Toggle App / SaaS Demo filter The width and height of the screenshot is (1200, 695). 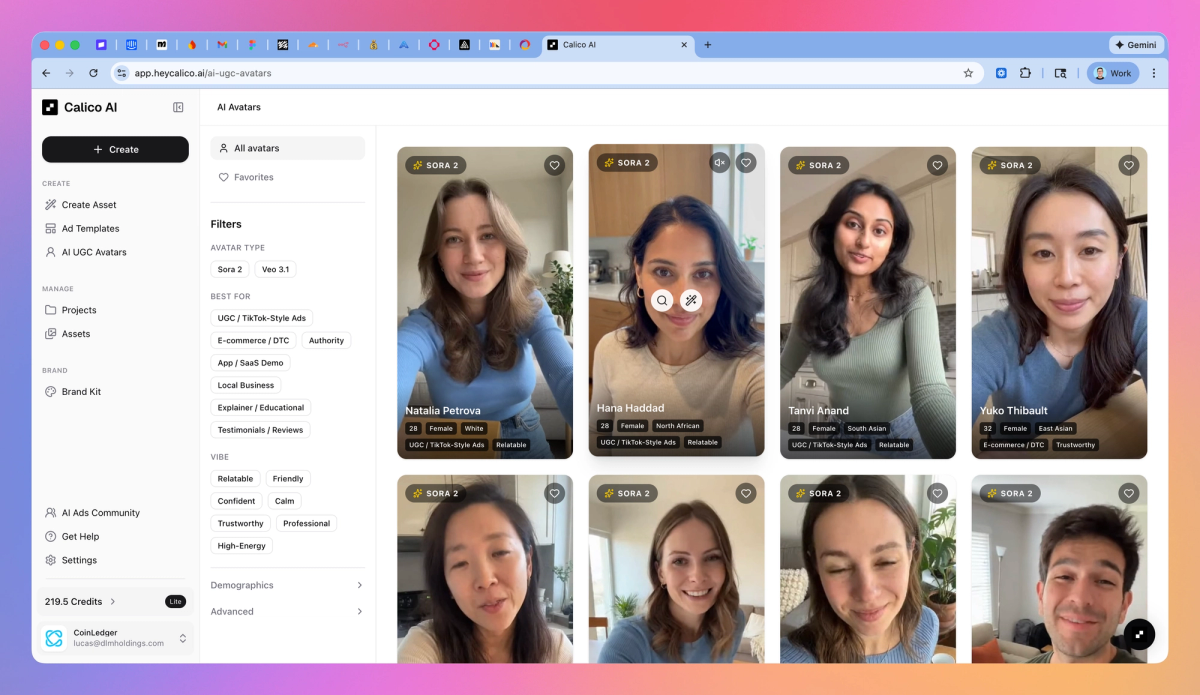[251, 363]
